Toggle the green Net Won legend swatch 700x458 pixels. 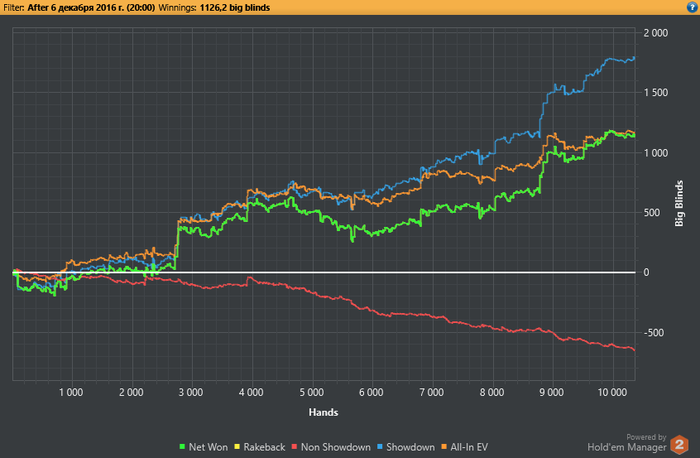click(182, 447)
